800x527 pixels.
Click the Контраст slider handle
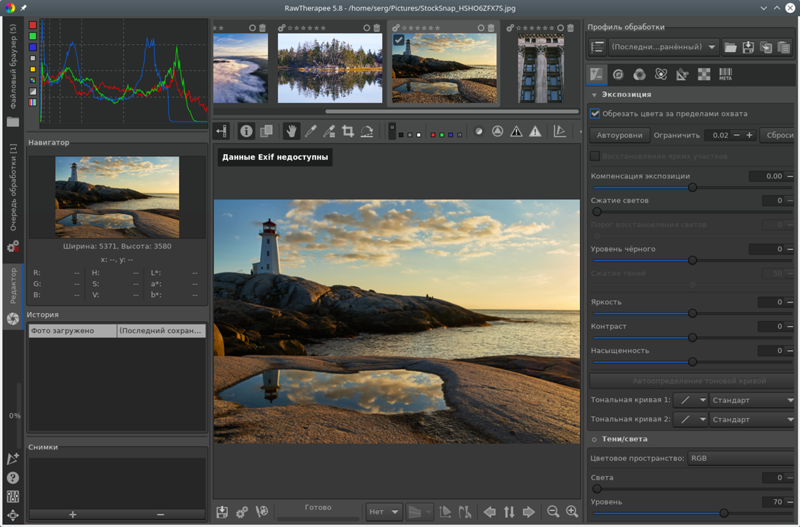pos(692,338)
